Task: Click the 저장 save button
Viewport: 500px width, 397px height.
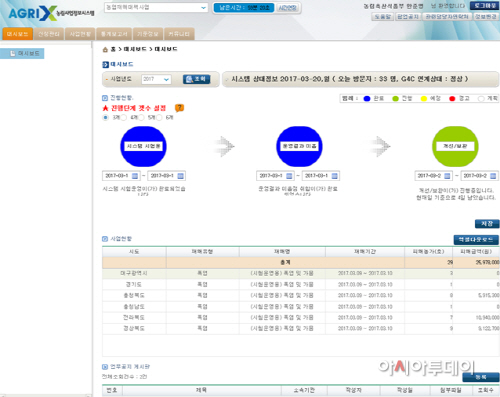Action: (487, 224)
